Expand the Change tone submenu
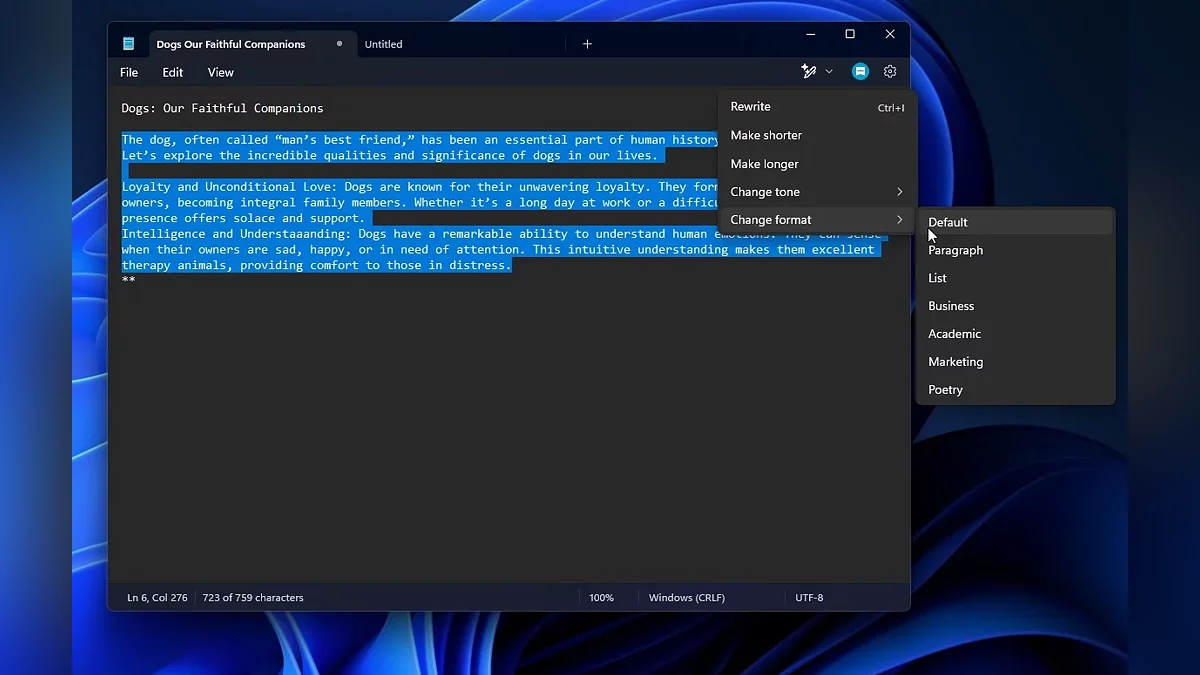 pos(815,192)
